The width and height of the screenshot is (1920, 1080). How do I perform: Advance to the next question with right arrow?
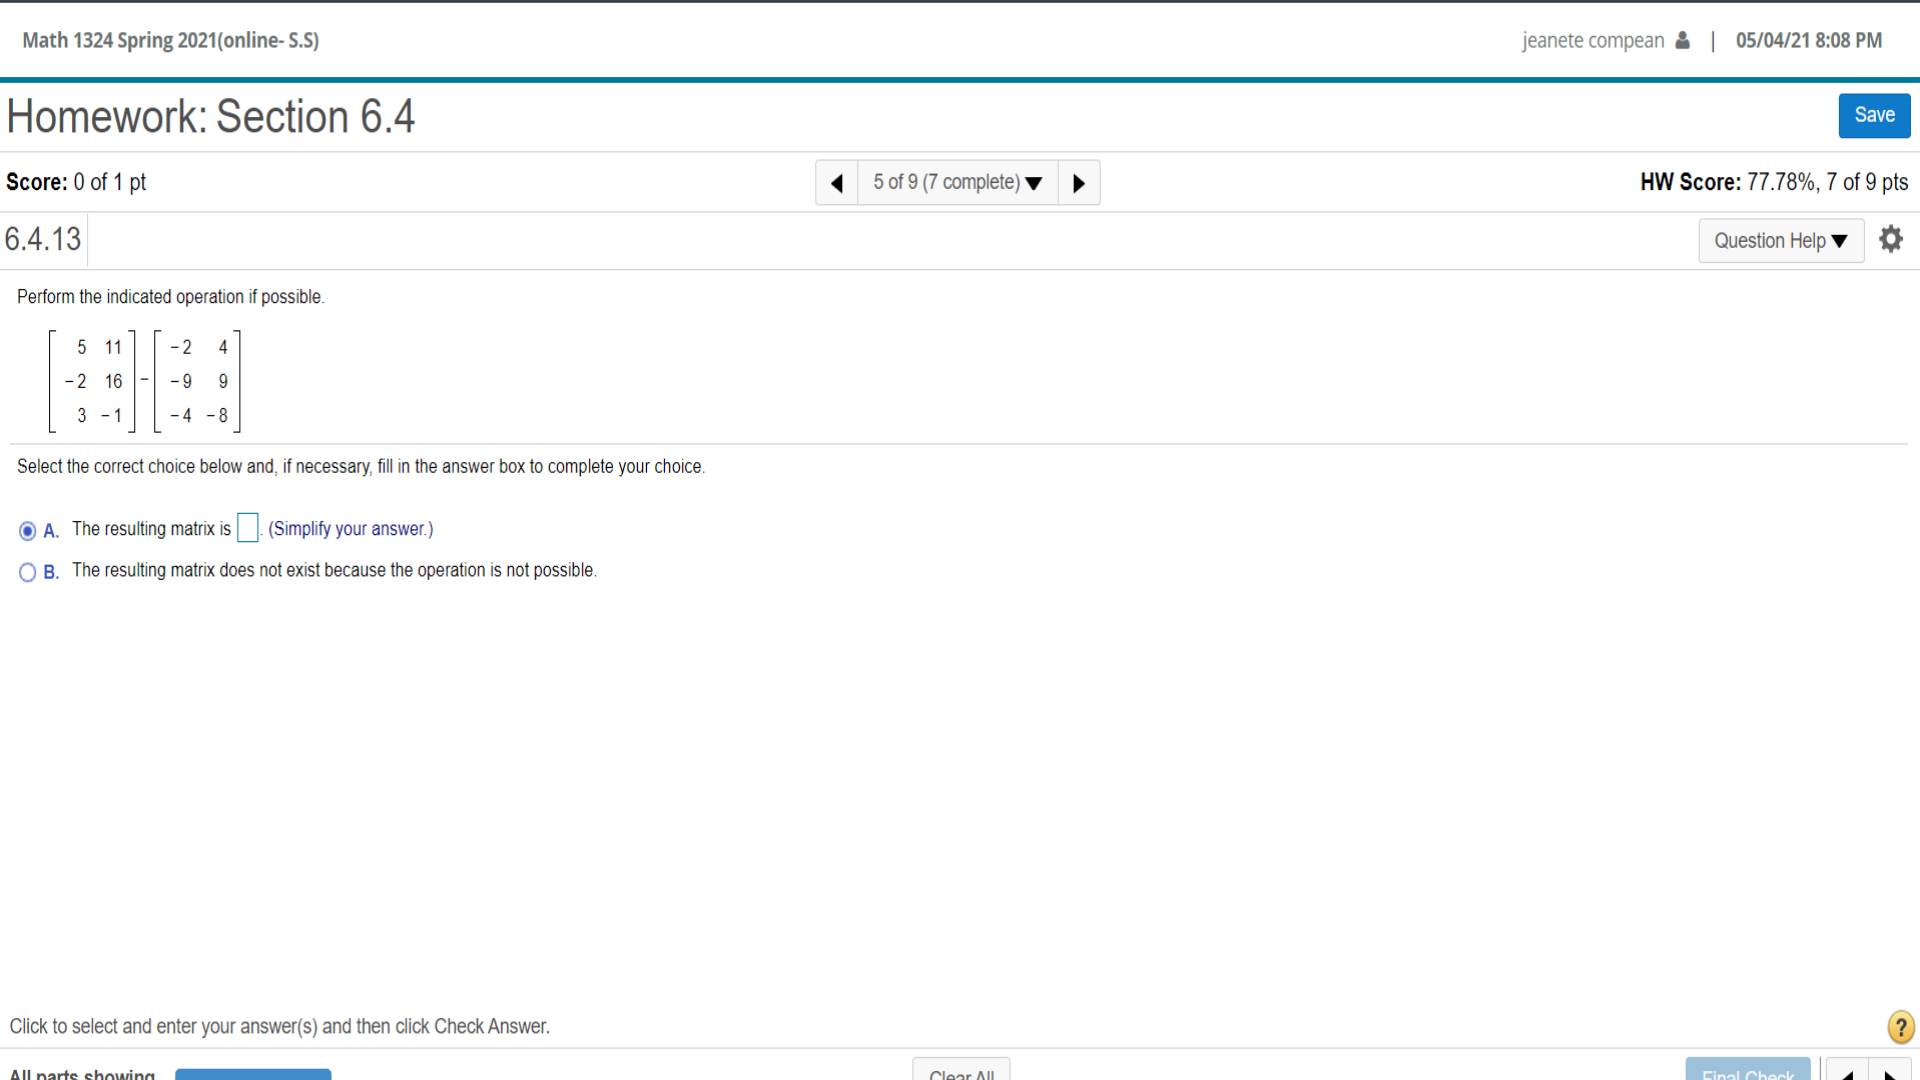[x=1078, y=182]
